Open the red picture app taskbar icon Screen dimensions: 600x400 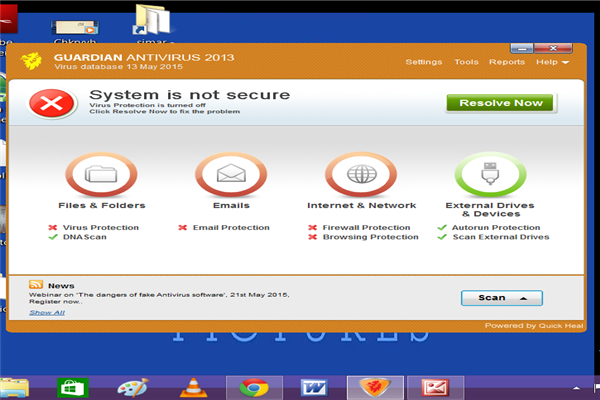coord(435,388)
